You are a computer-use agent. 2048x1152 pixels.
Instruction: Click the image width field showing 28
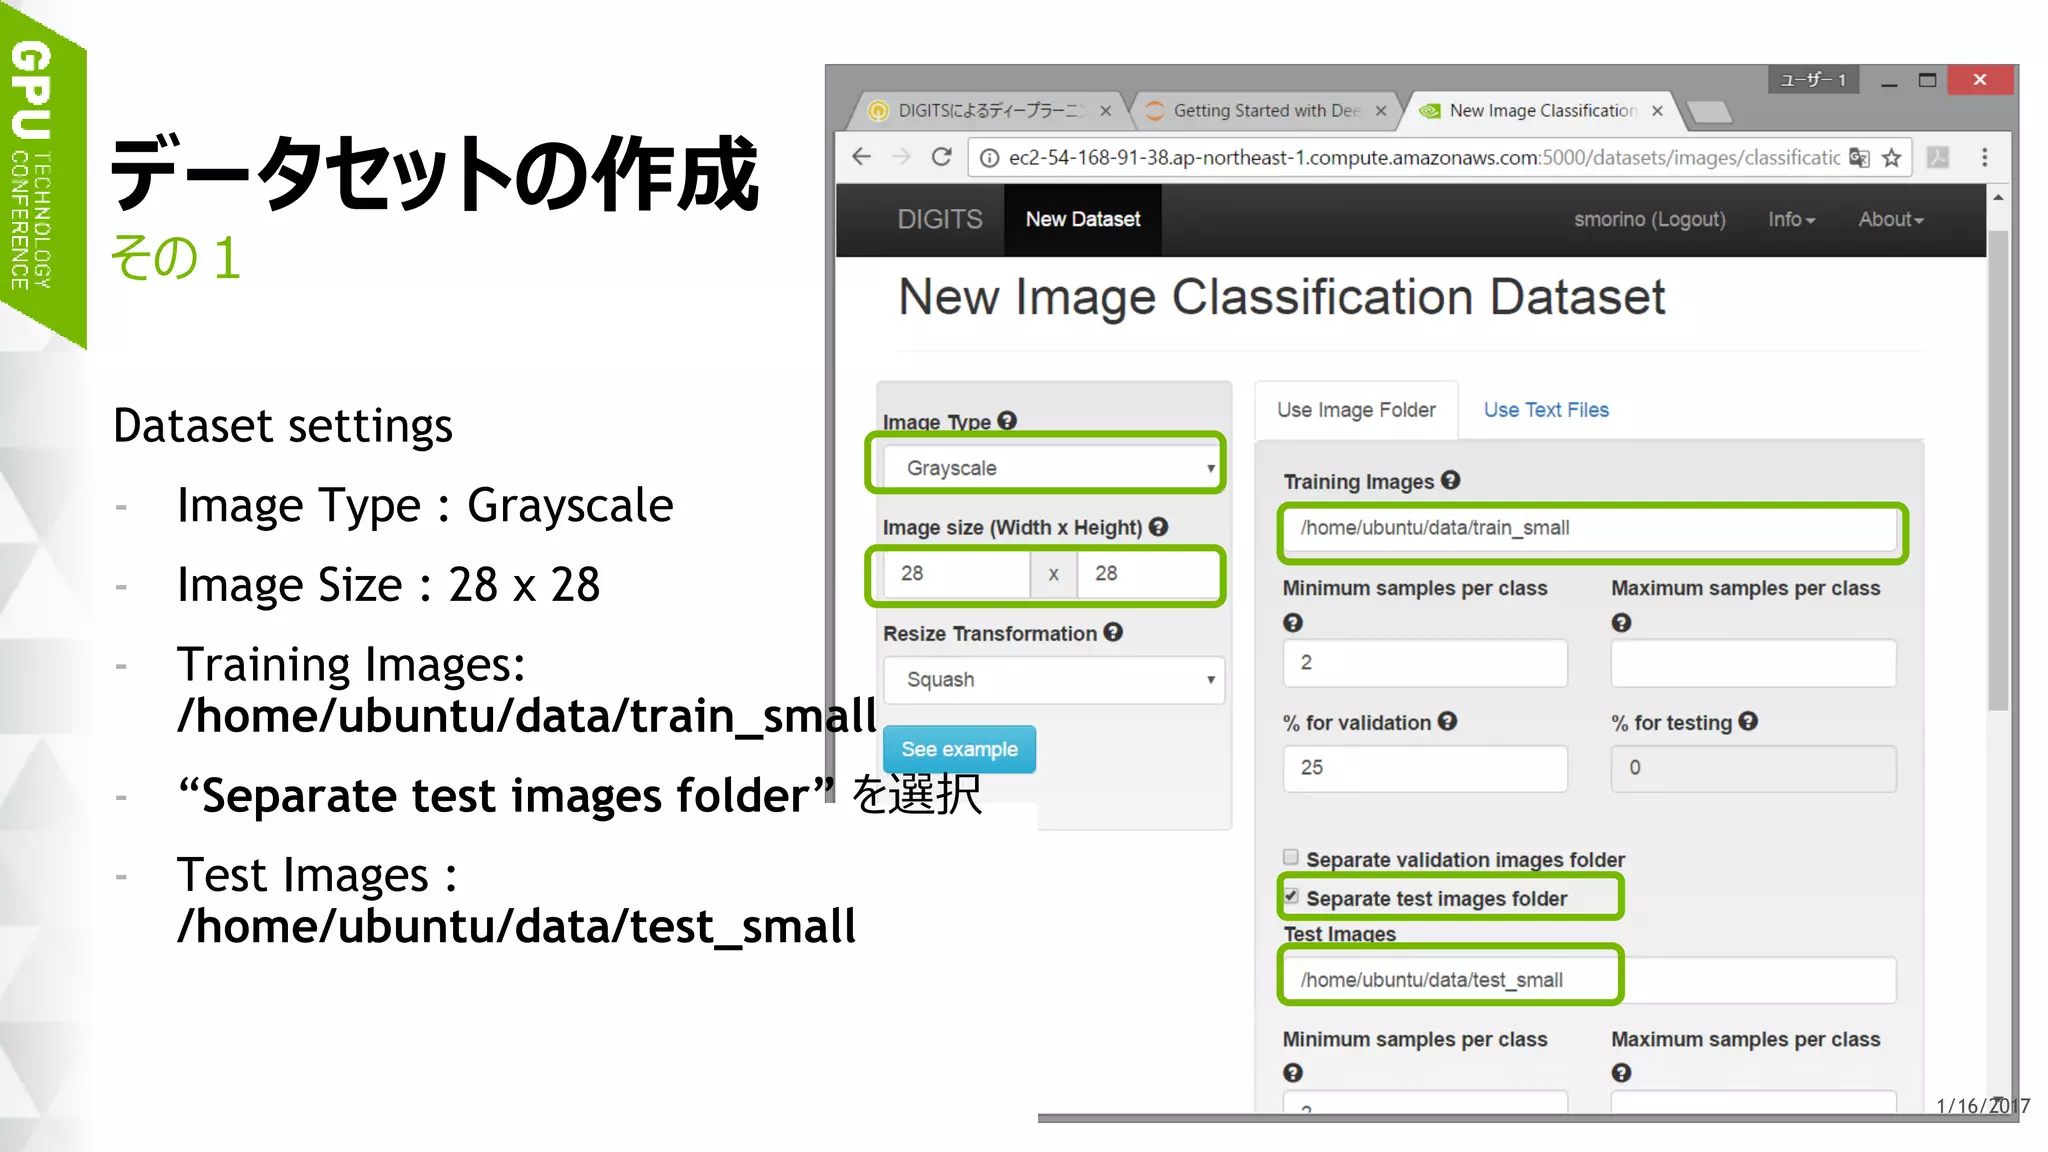[x=957, y=574]
